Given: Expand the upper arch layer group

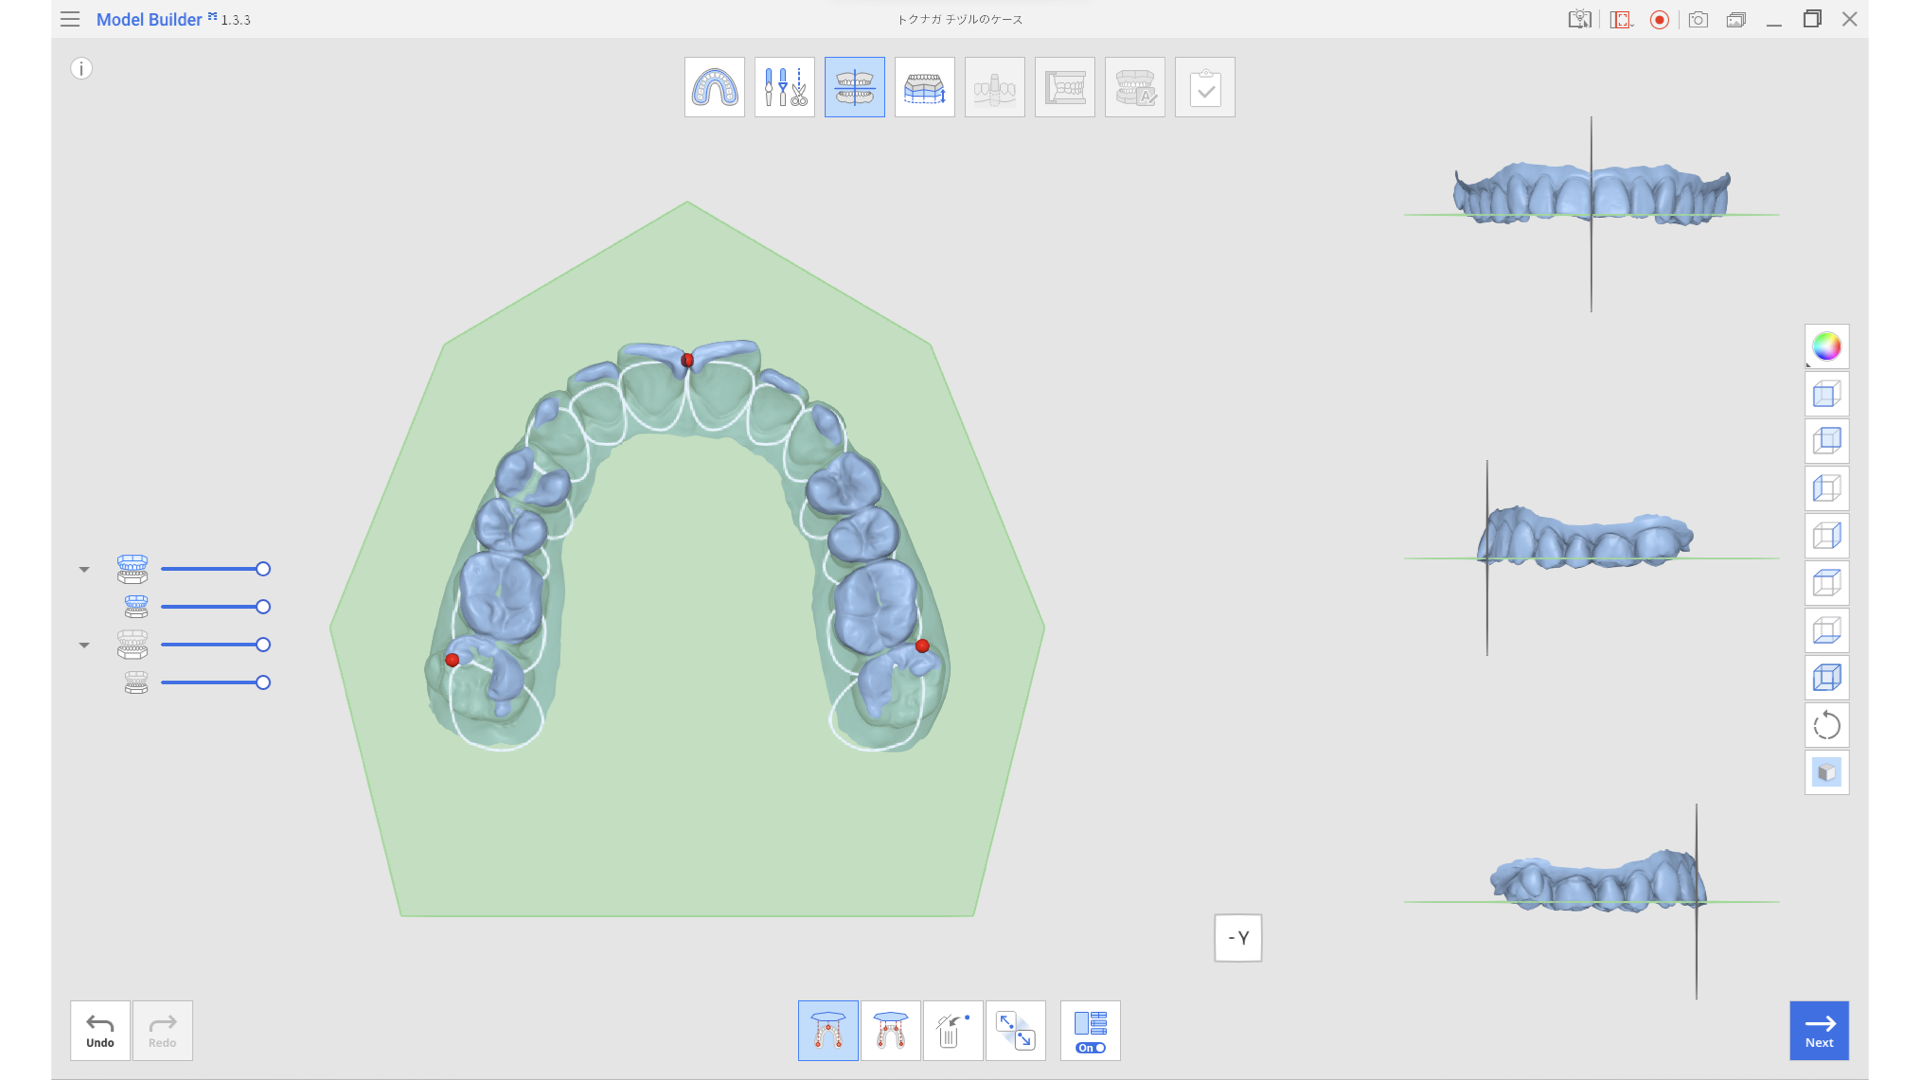Looking at the screenshot, I should click(x=84, y=569).
